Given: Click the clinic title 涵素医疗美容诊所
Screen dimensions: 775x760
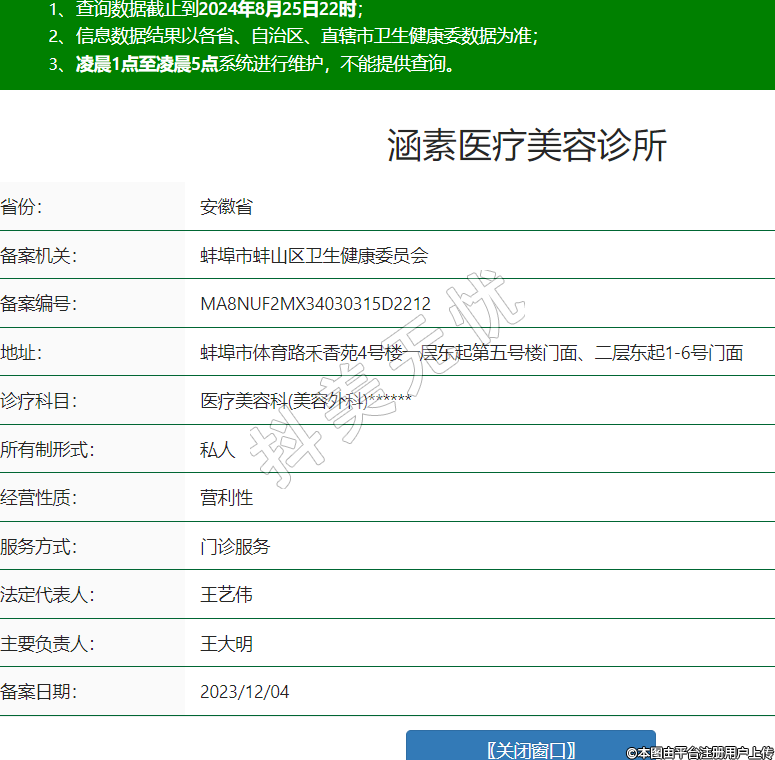Looking at the screenshot, I should point(526,146).
